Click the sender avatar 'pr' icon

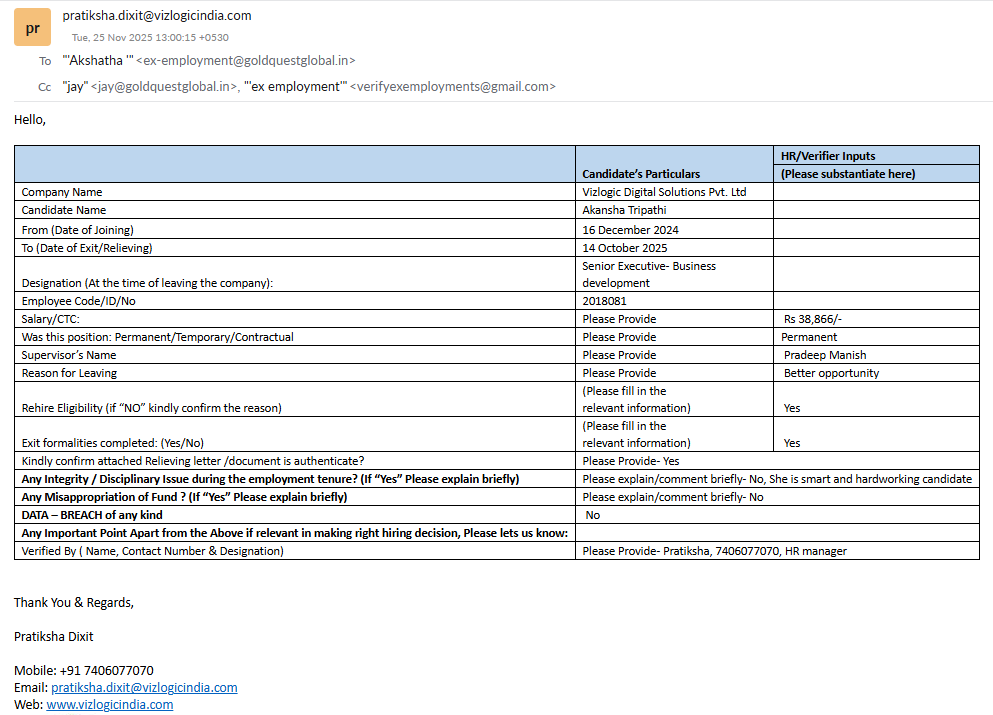coord(32,28)
